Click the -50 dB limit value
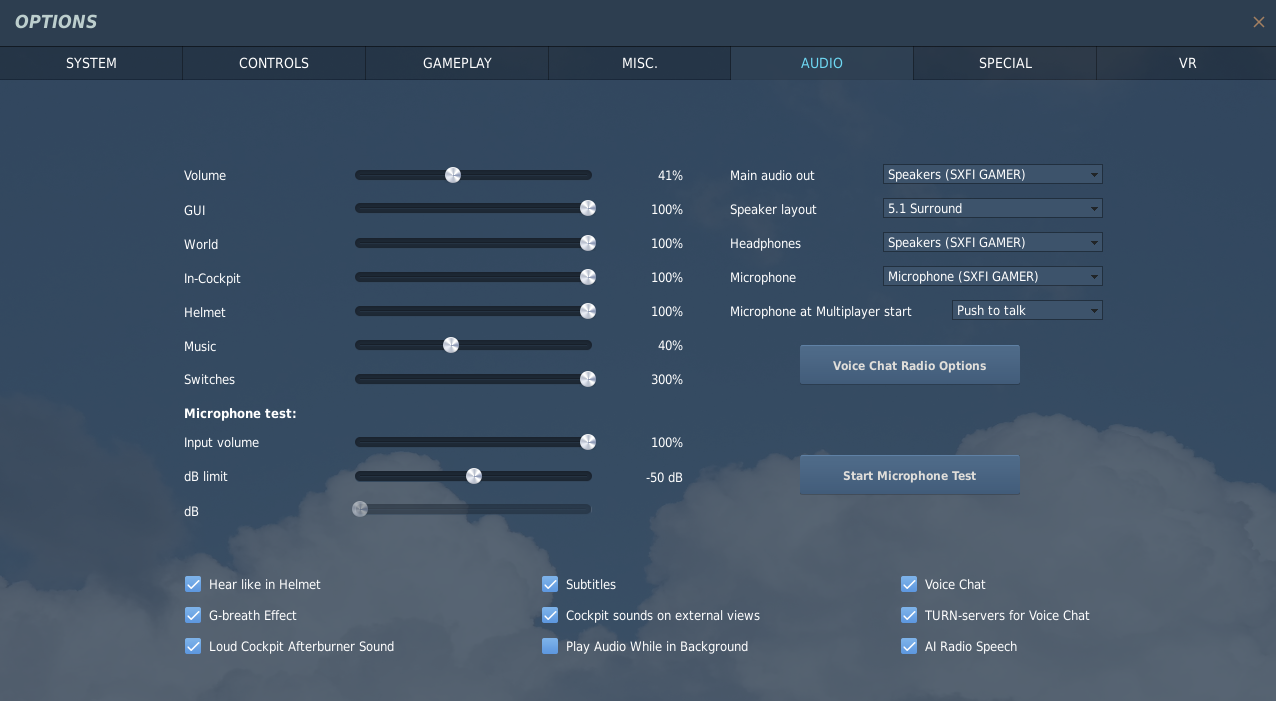 pyautogui.click(x=664, y=477)
